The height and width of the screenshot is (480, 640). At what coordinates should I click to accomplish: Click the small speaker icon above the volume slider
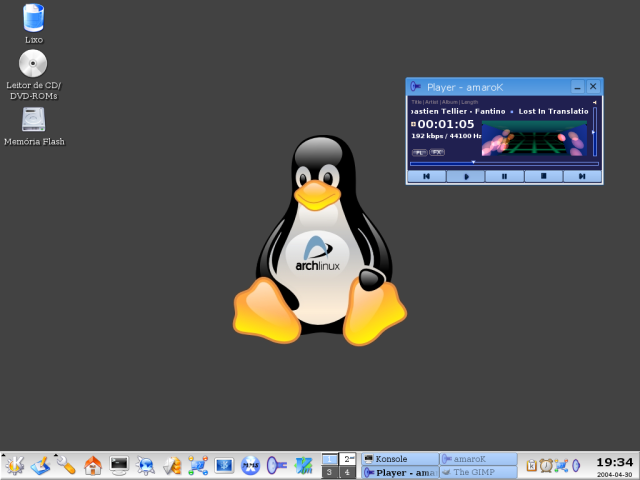595,102
